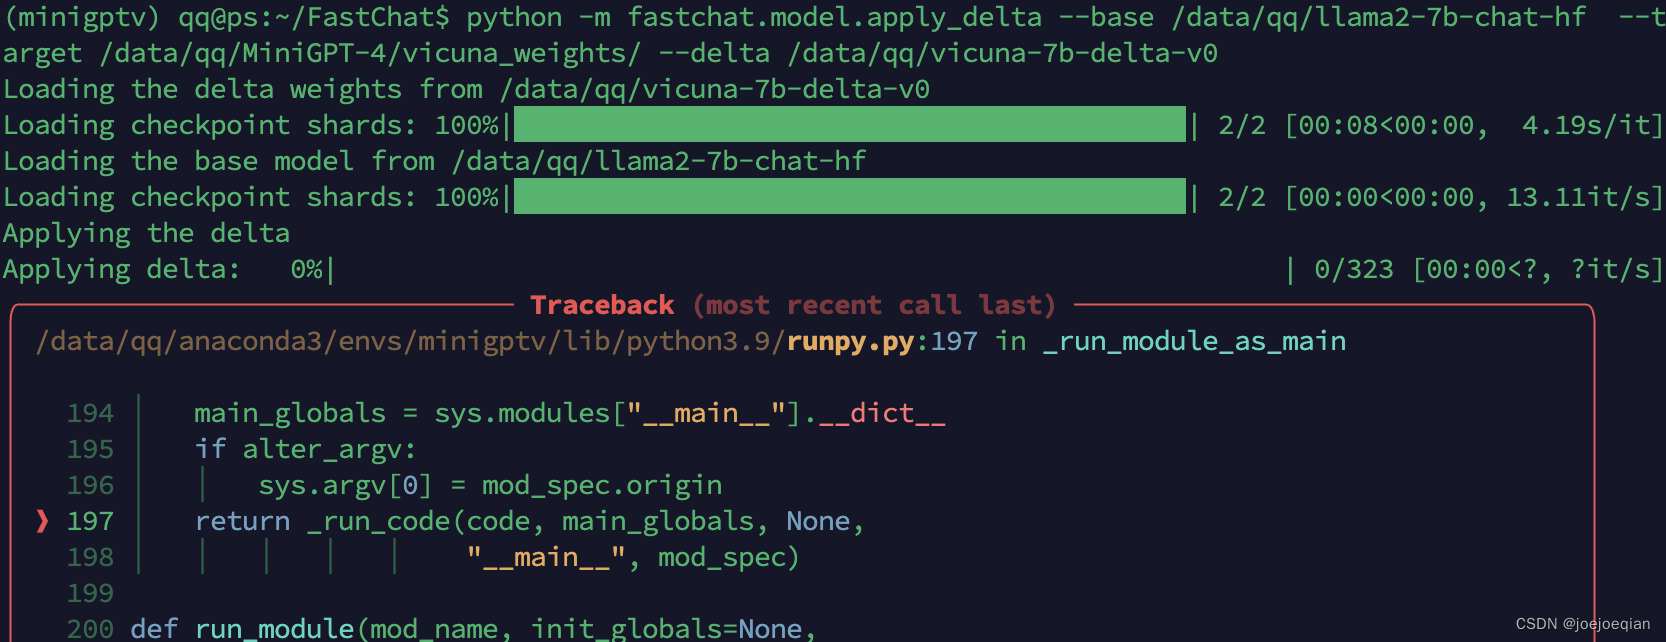Screen dimensions: 1666x642
Task: Click line number 200
Action: pos(91,629)
